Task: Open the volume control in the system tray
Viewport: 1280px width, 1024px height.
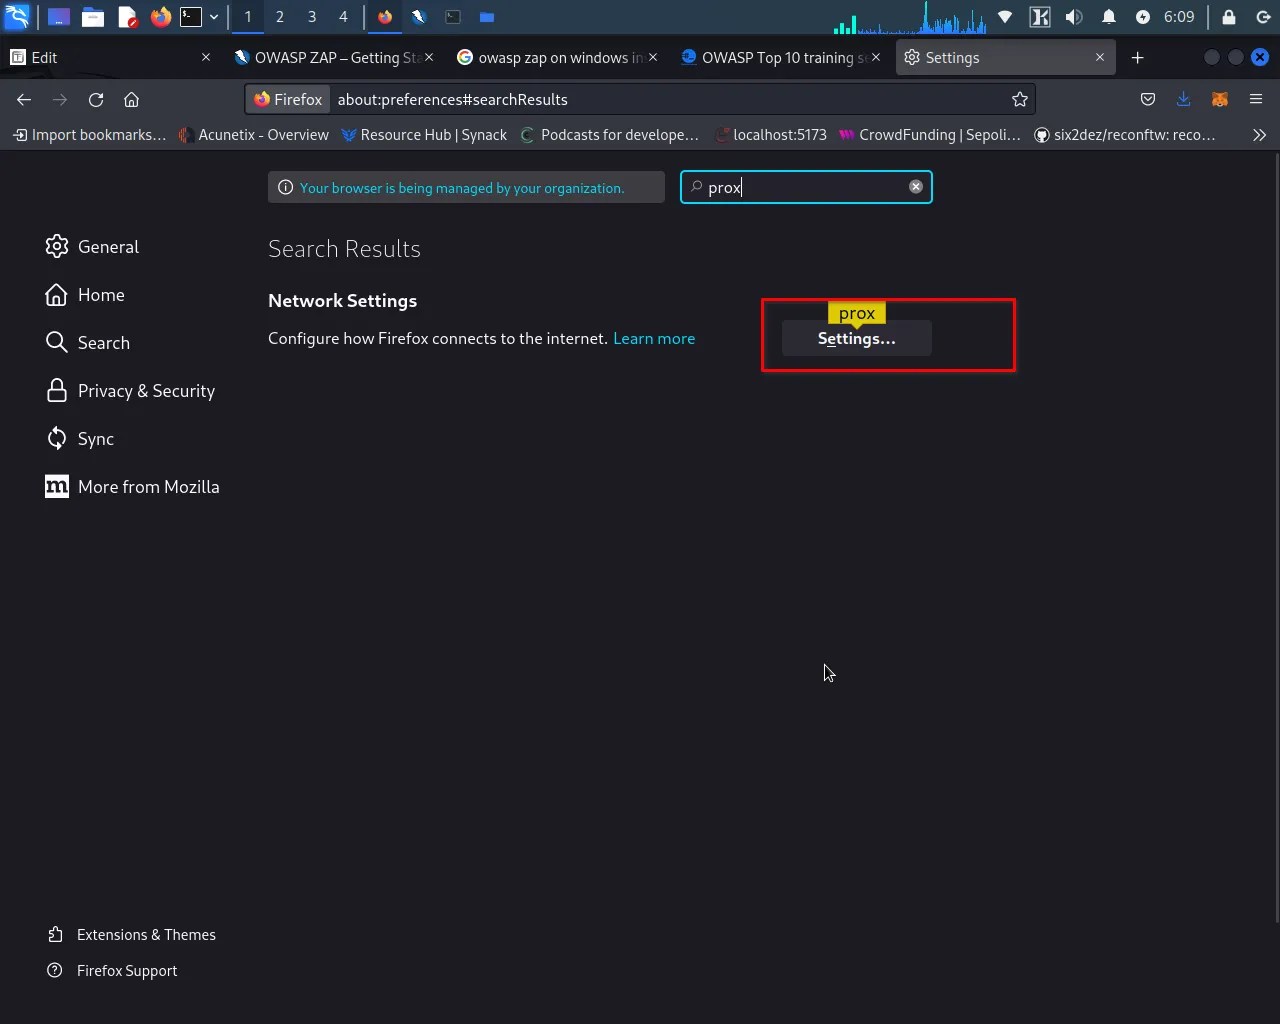Action: 1073,16
